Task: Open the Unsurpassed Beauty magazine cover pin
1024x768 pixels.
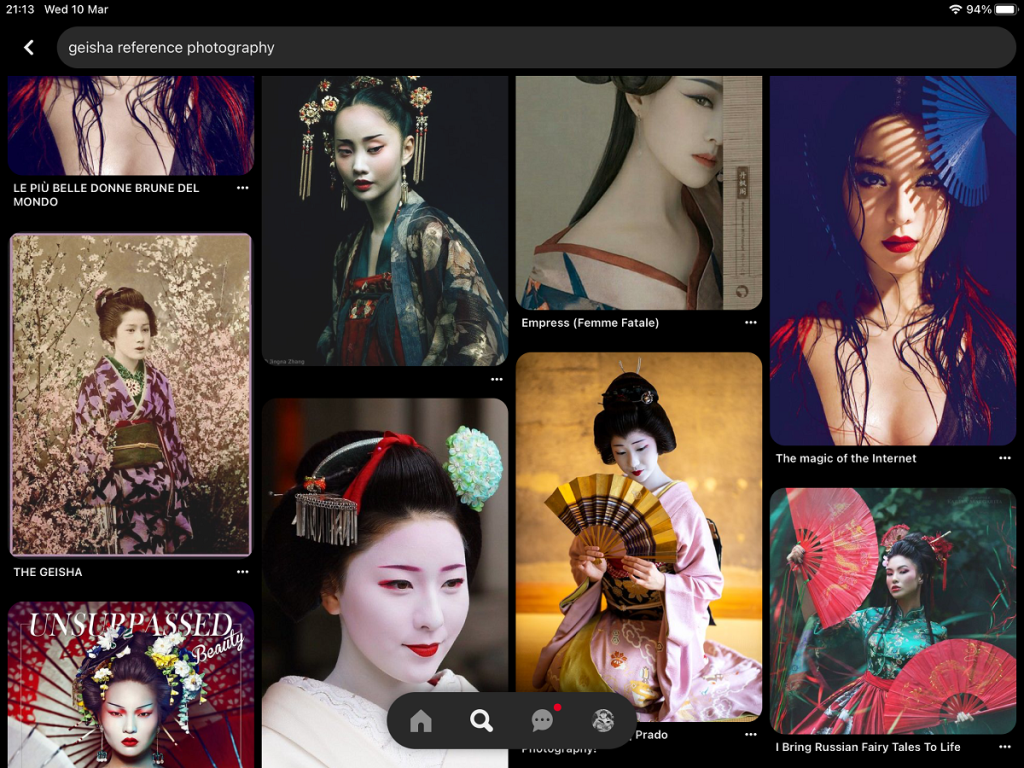Action: [130, 685]
